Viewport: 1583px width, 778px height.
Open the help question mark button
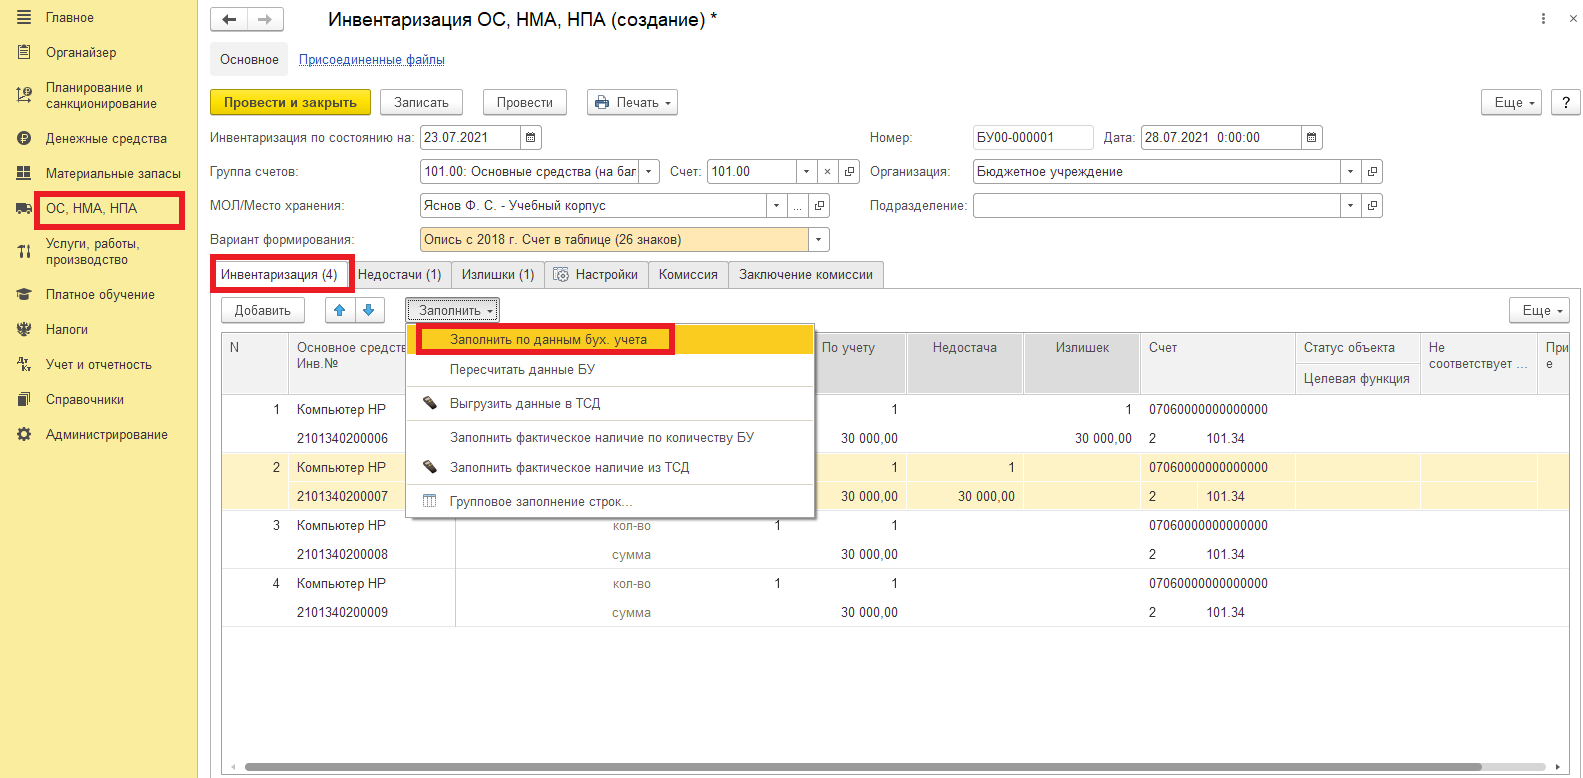click(1566, 102)
